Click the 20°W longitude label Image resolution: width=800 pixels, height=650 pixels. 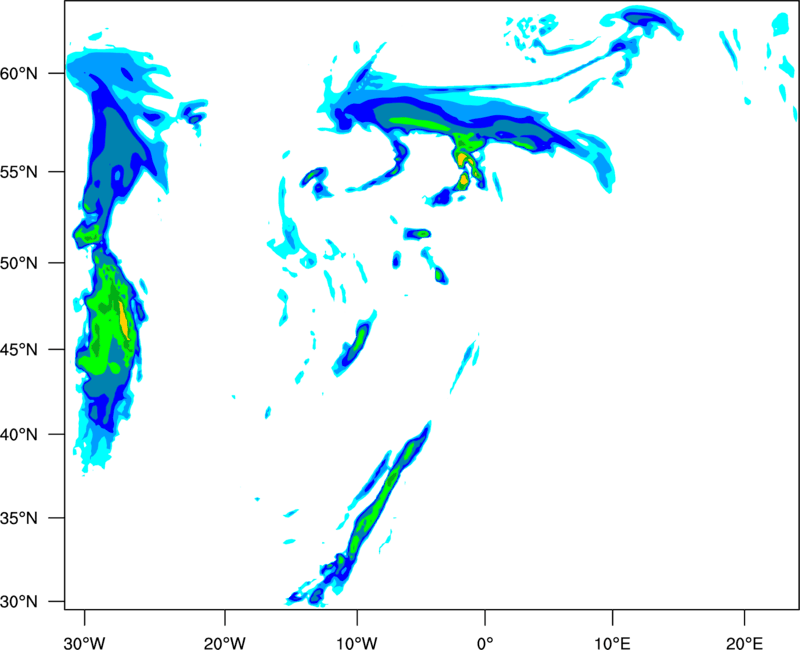[224, 643]
